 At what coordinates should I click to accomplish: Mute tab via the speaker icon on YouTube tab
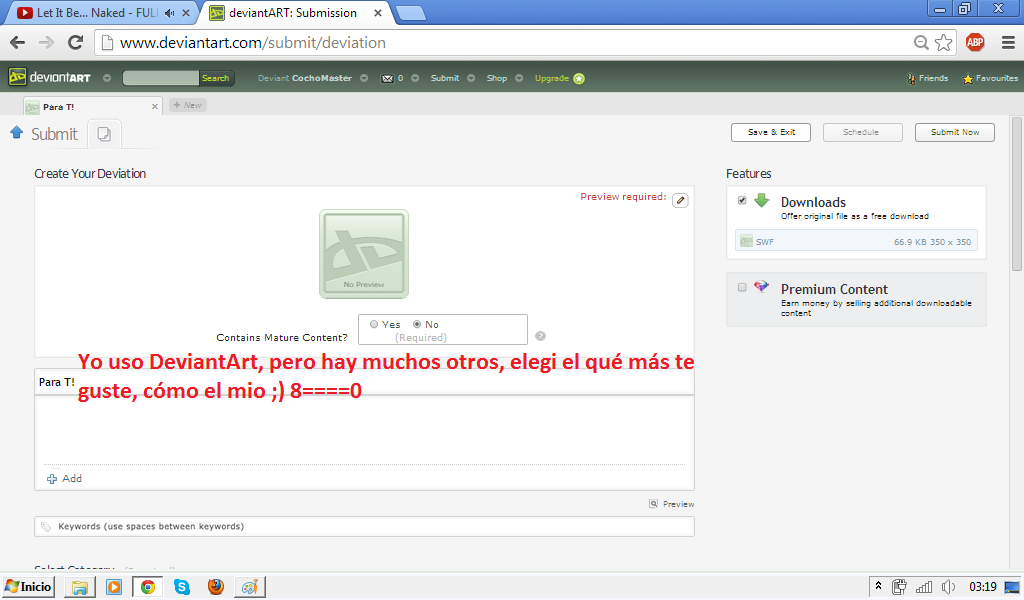pyautogui.click(x=170, y=13)
